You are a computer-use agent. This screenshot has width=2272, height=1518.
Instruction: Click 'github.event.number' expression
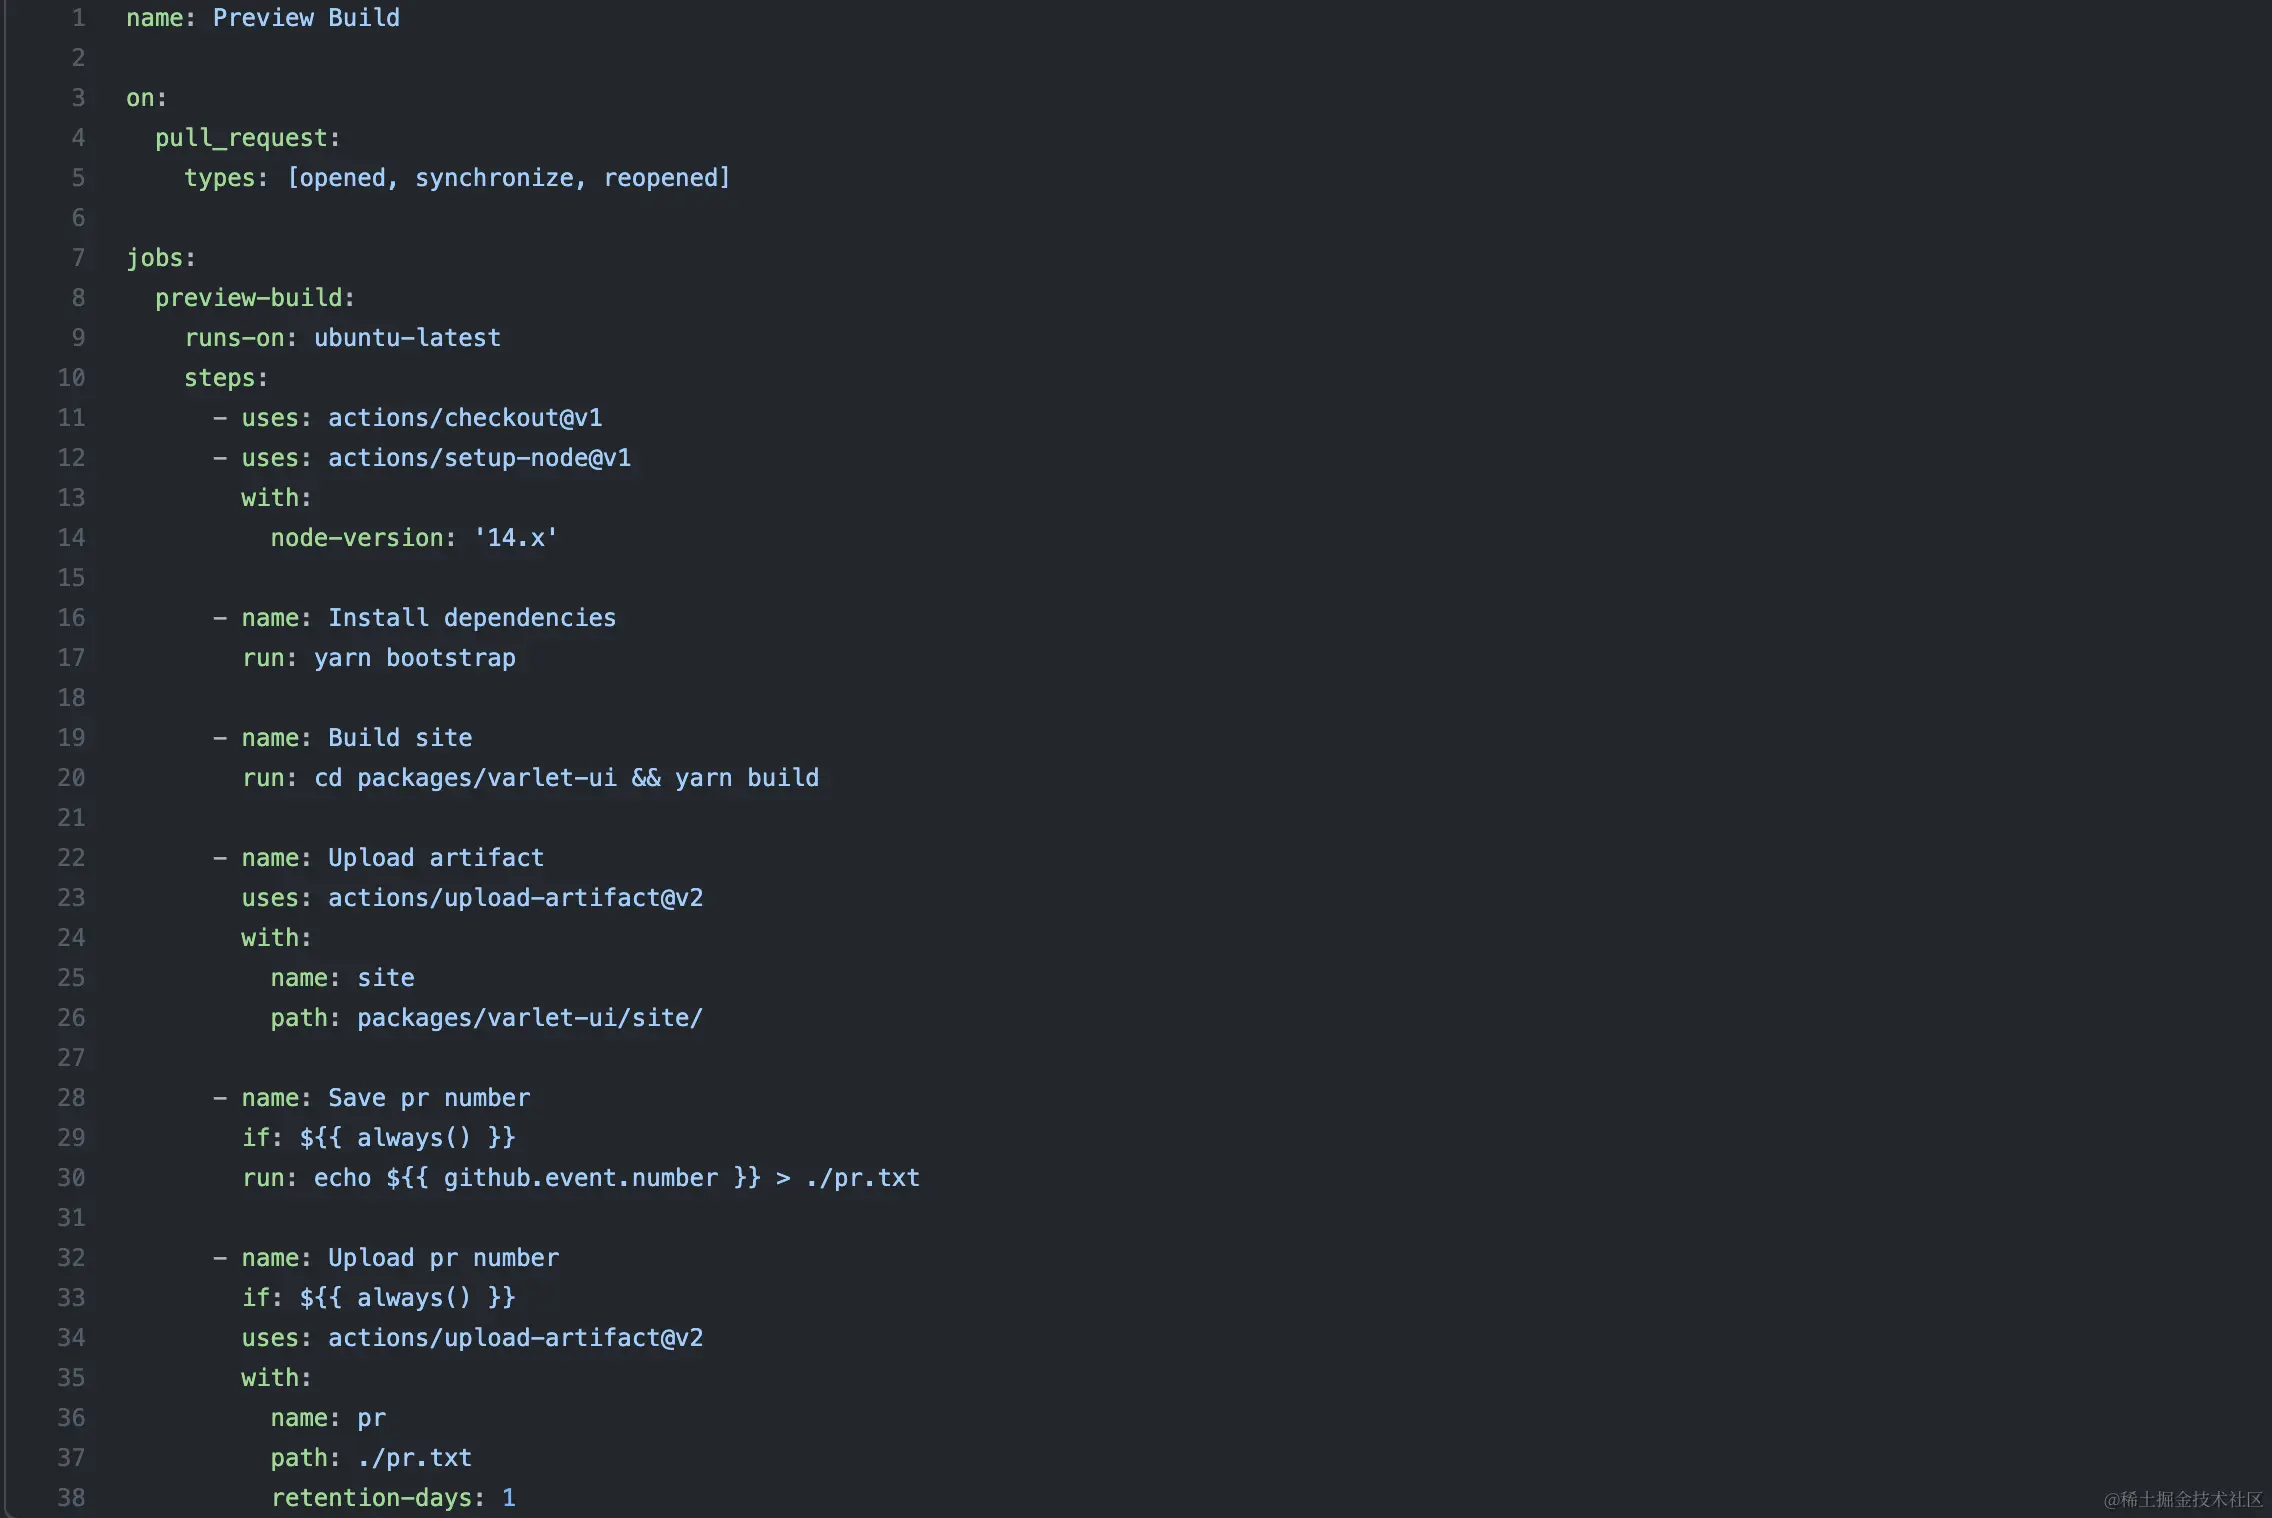click(x=580, y=1178)
